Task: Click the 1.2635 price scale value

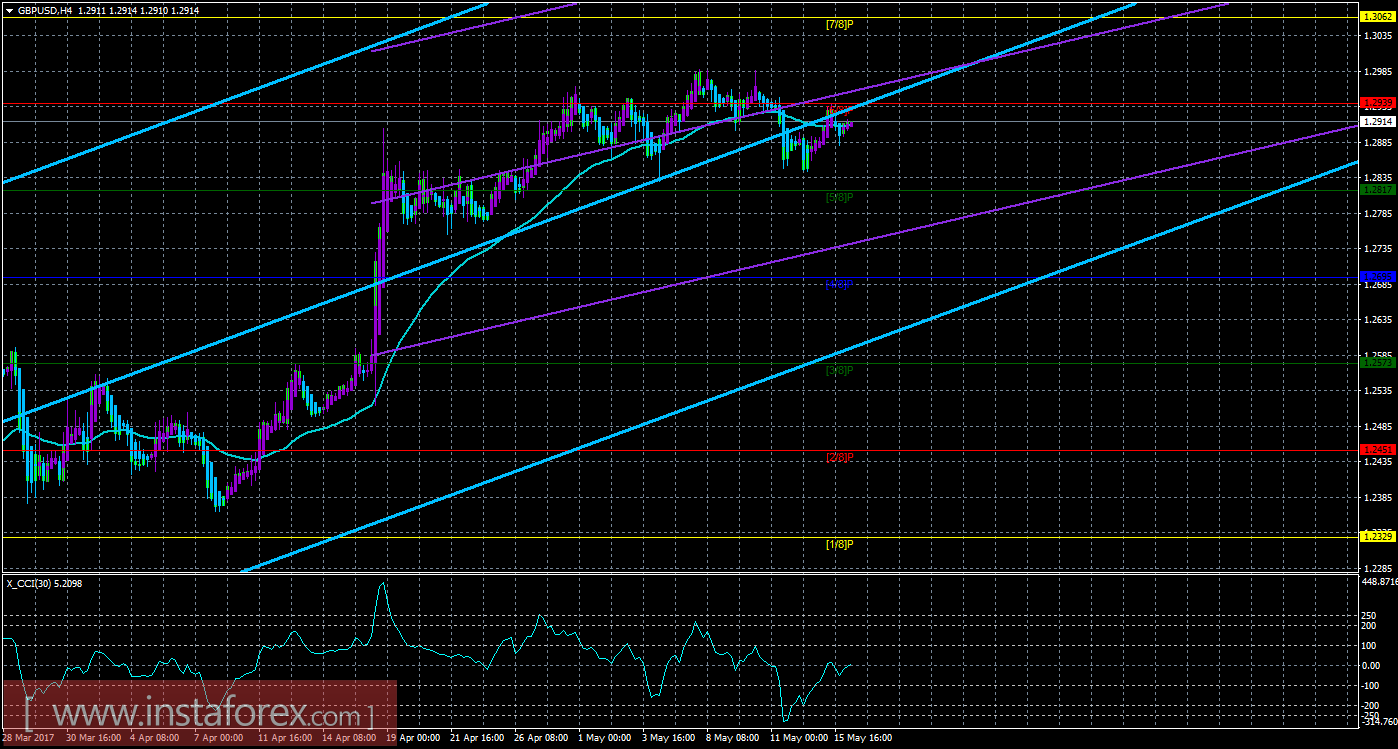Action: coord(1378,320)
